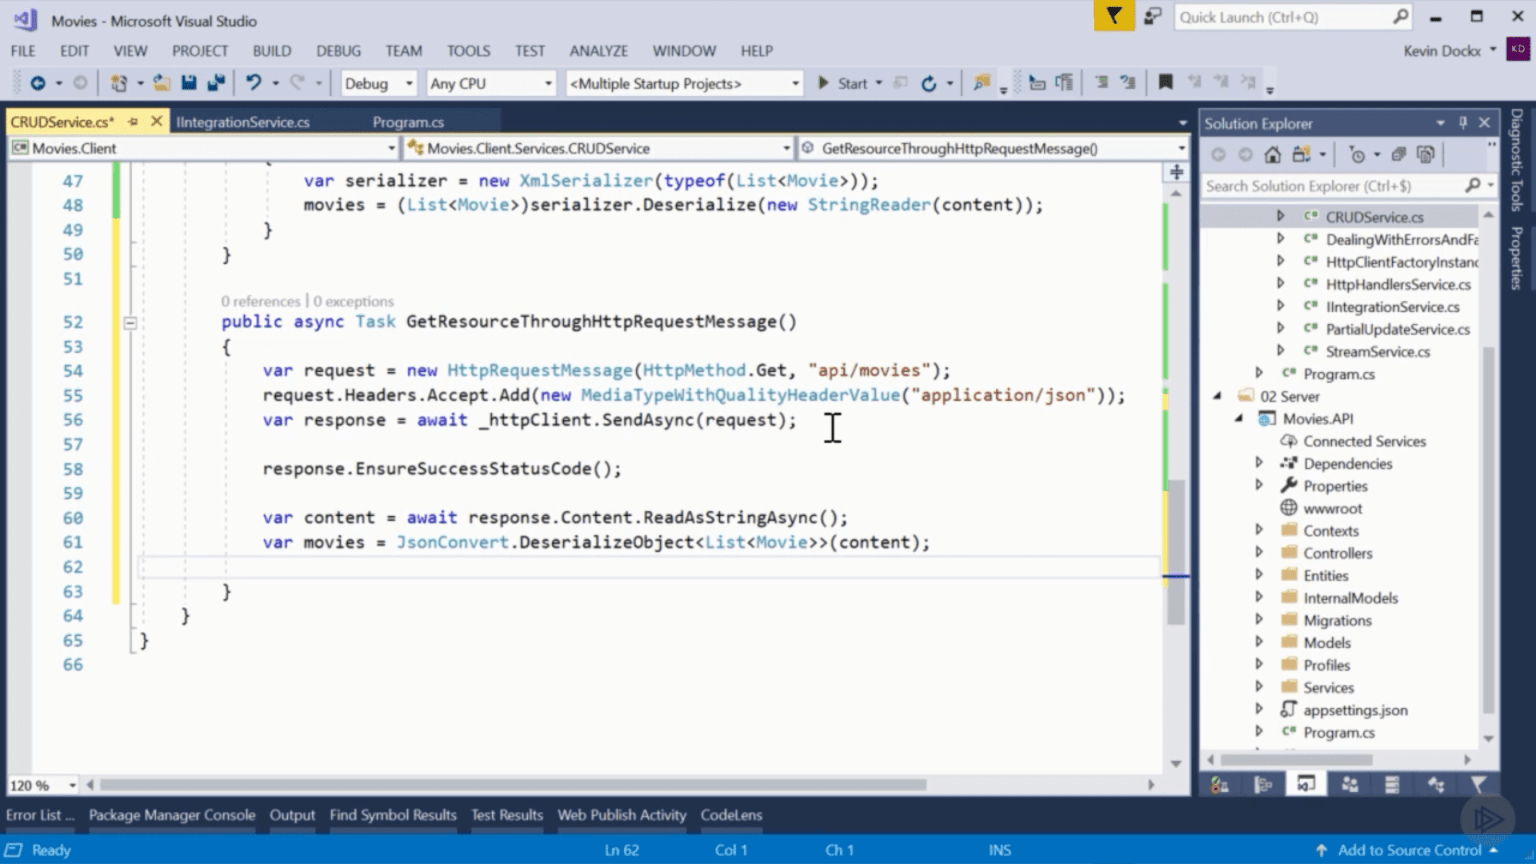Open Find in Files from the toolbar icon
Viewport: 1536px width, 864px height.
point(982,82)
